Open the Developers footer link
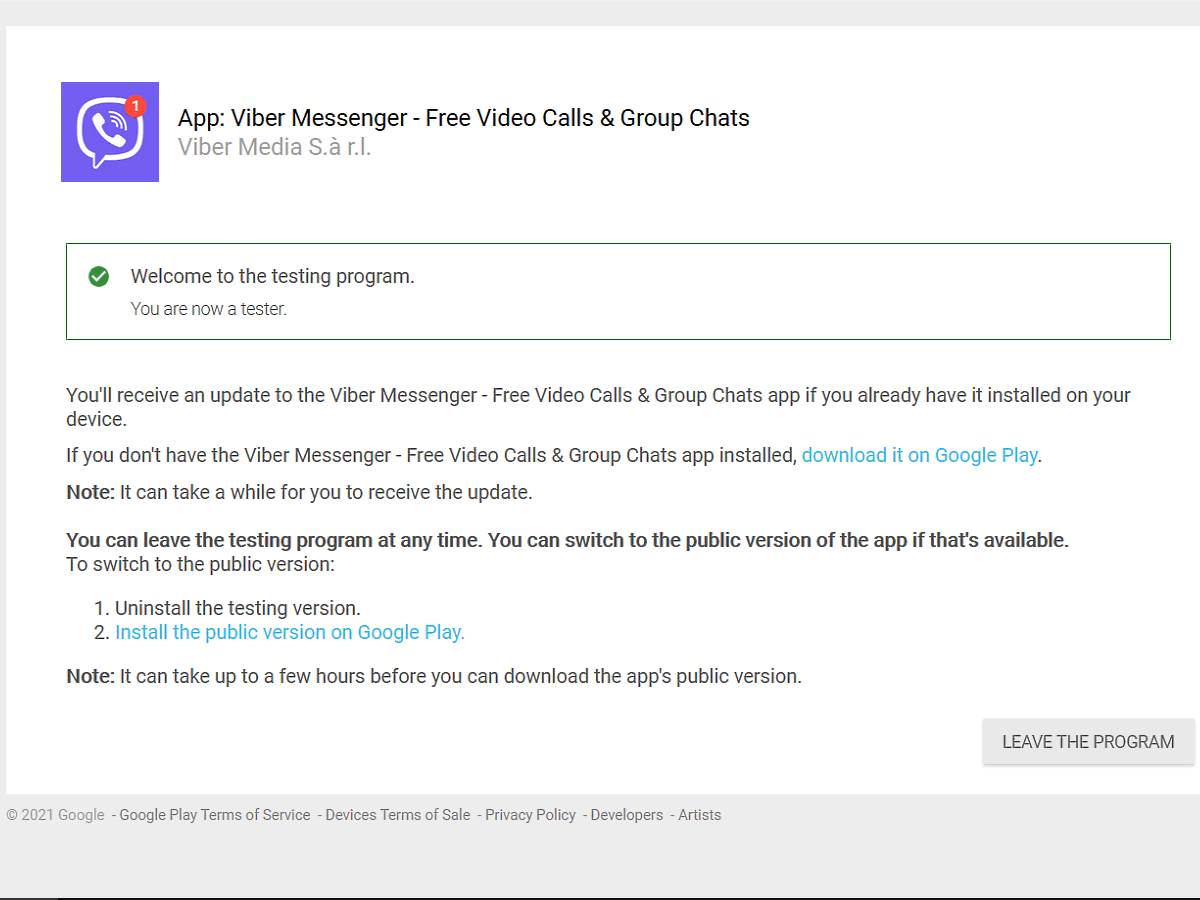The height and width of the screenshot is (900, 1200). click(626, 814)
